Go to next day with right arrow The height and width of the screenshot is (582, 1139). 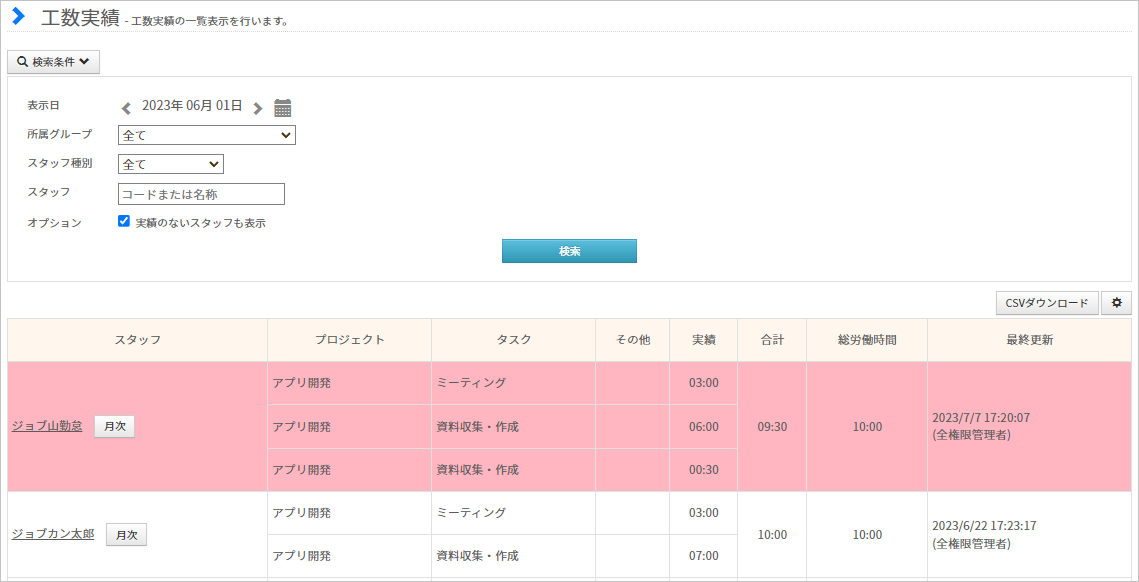coord(257,108)
